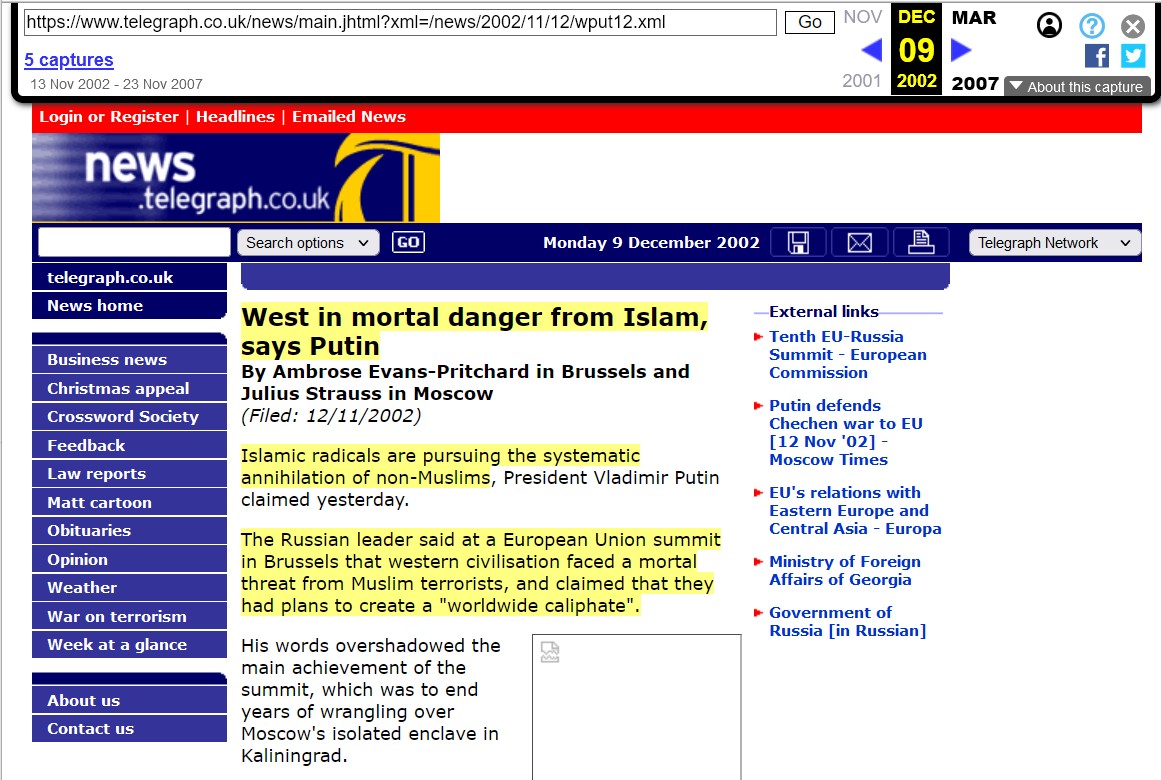Open Matt cartoon sidebar item
Screen dimensions: 1161x780
(129, 502)
